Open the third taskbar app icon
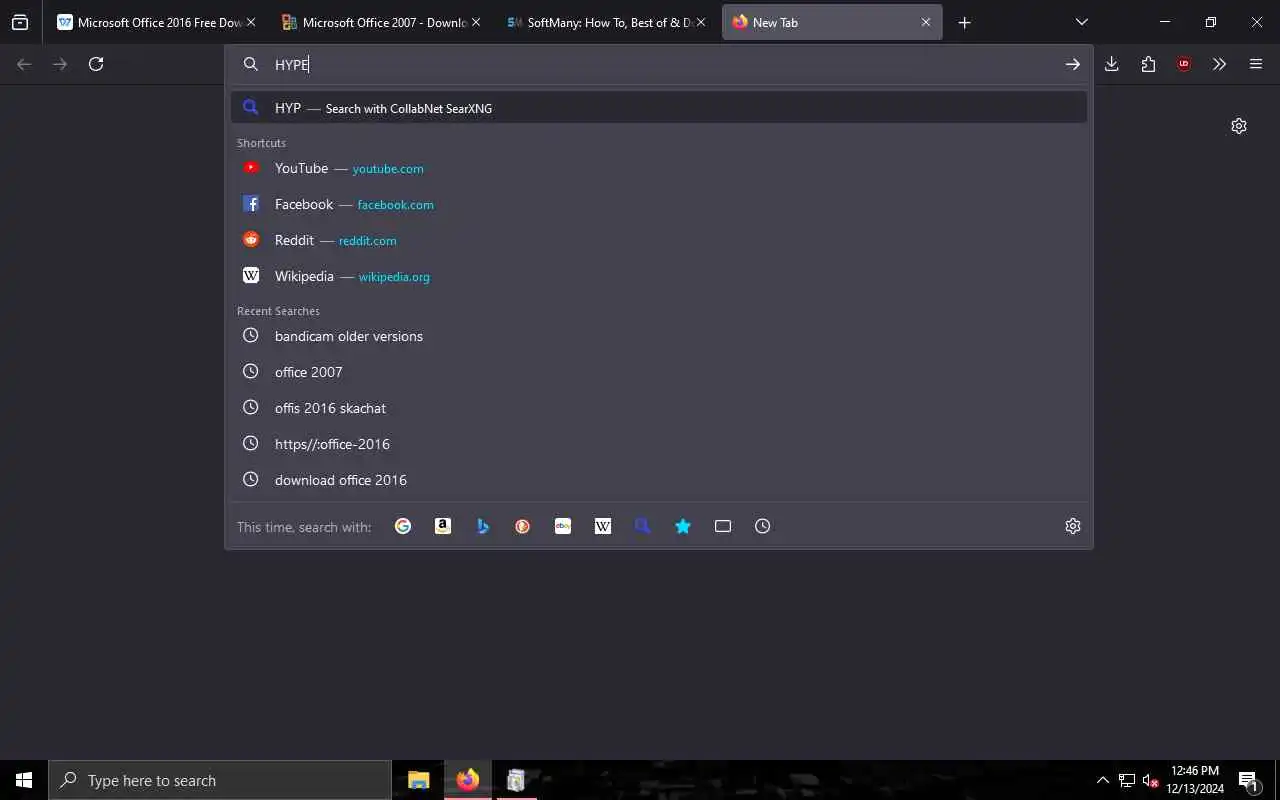This screenshot has width=1280, height=800. [x=516, y=780]
